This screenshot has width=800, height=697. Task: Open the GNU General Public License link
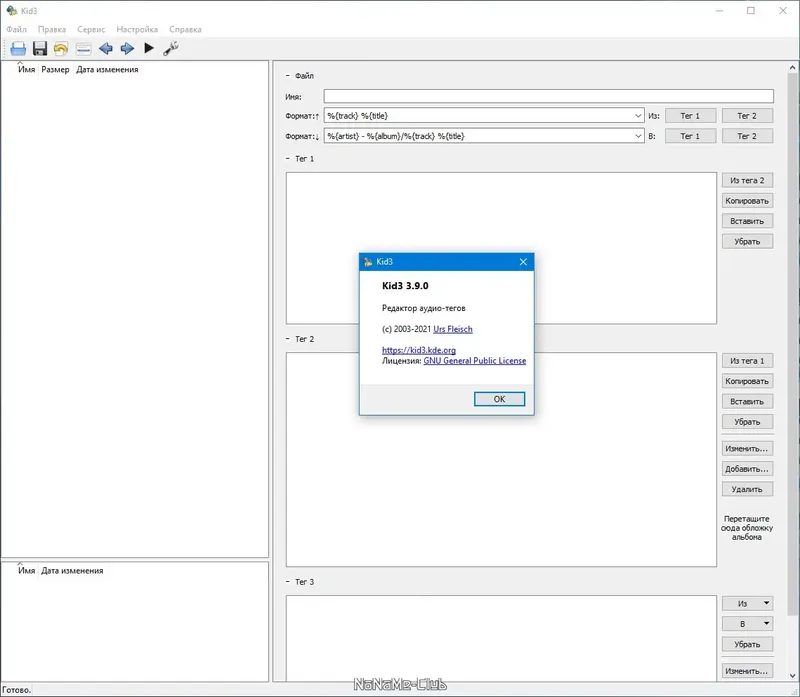click(x=474, y=361)
